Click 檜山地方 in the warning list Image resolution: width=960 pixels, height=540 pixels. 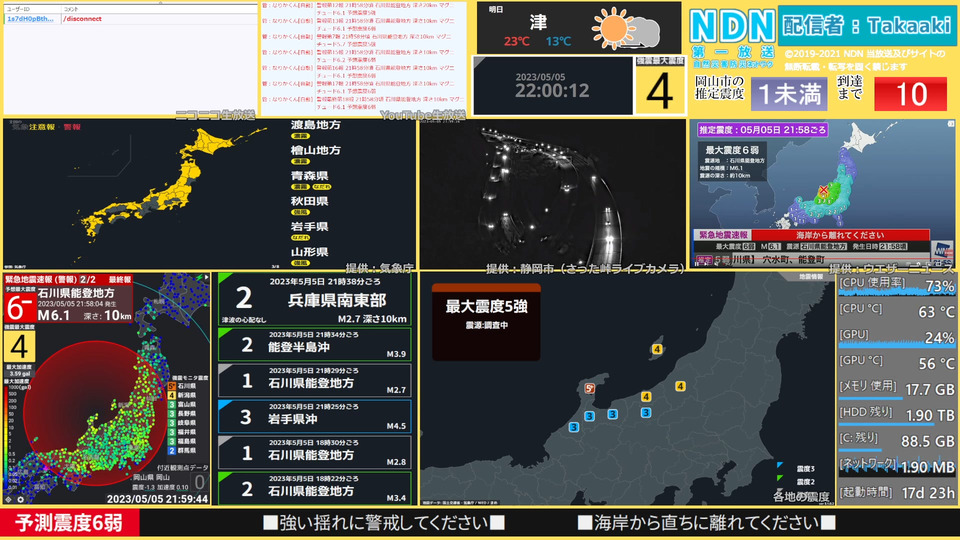[x=315, y=151]
